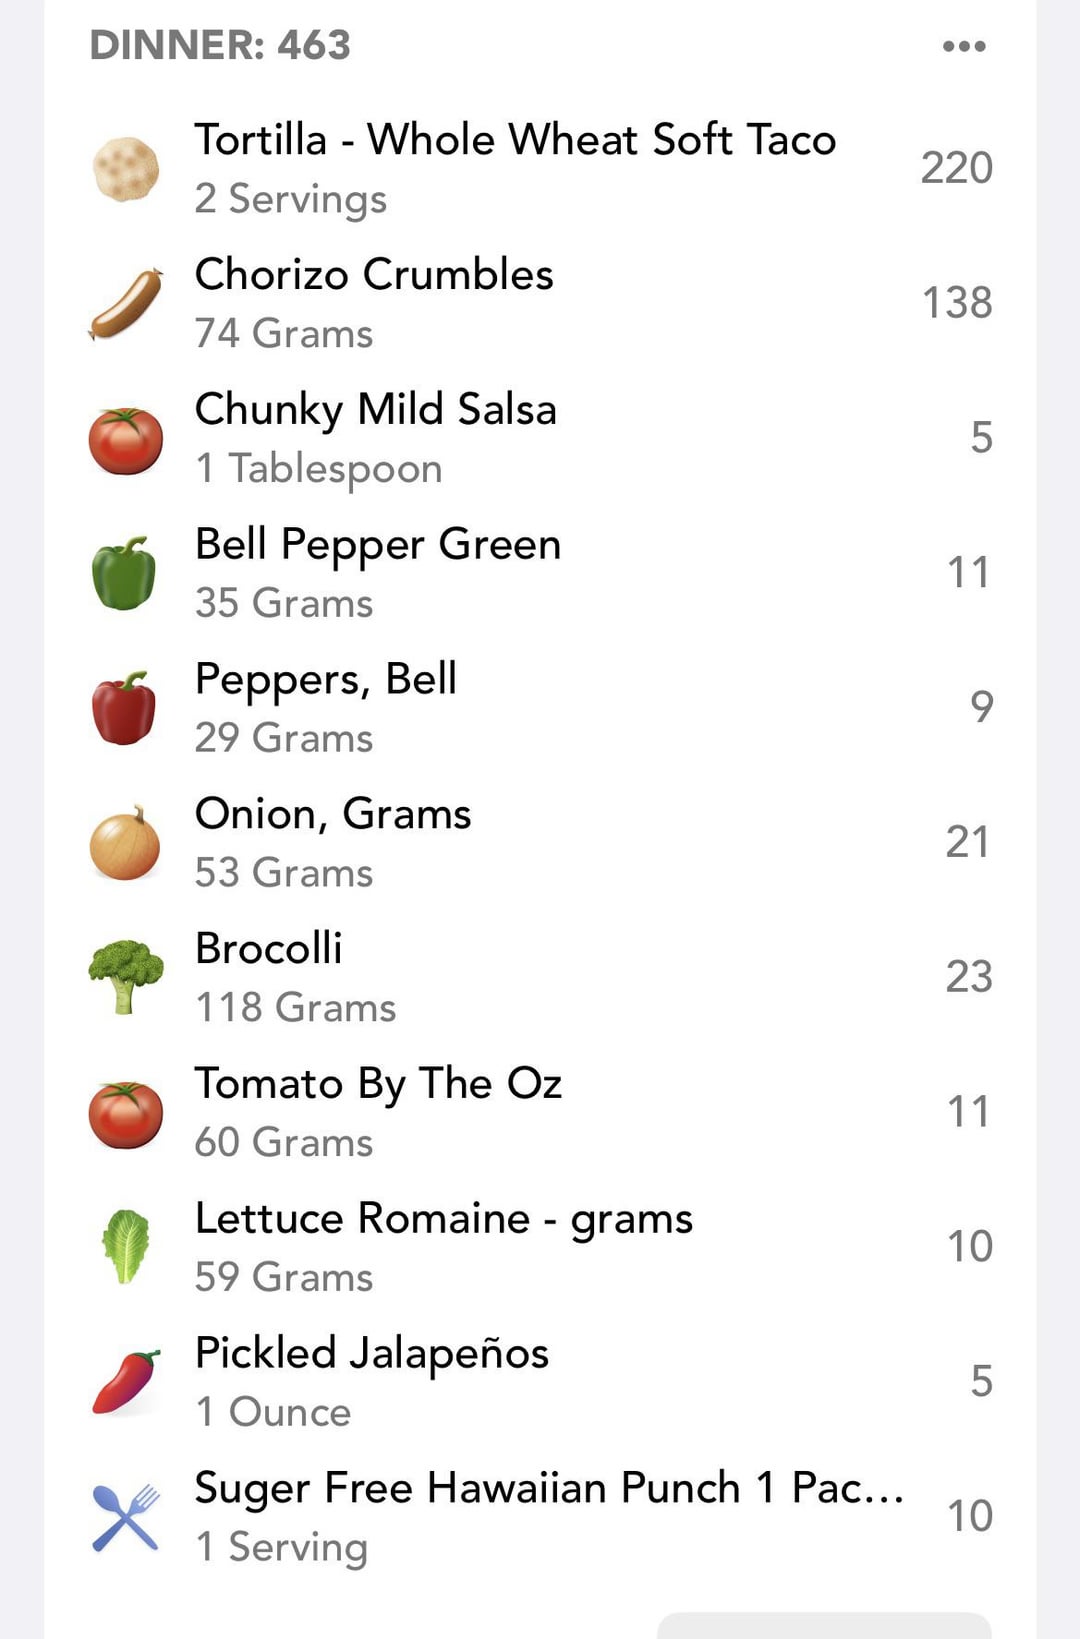This screenshot has width=1080, height=1639.
Task: Select Chunky Mild Salsa food item
Action: (376, 410)
